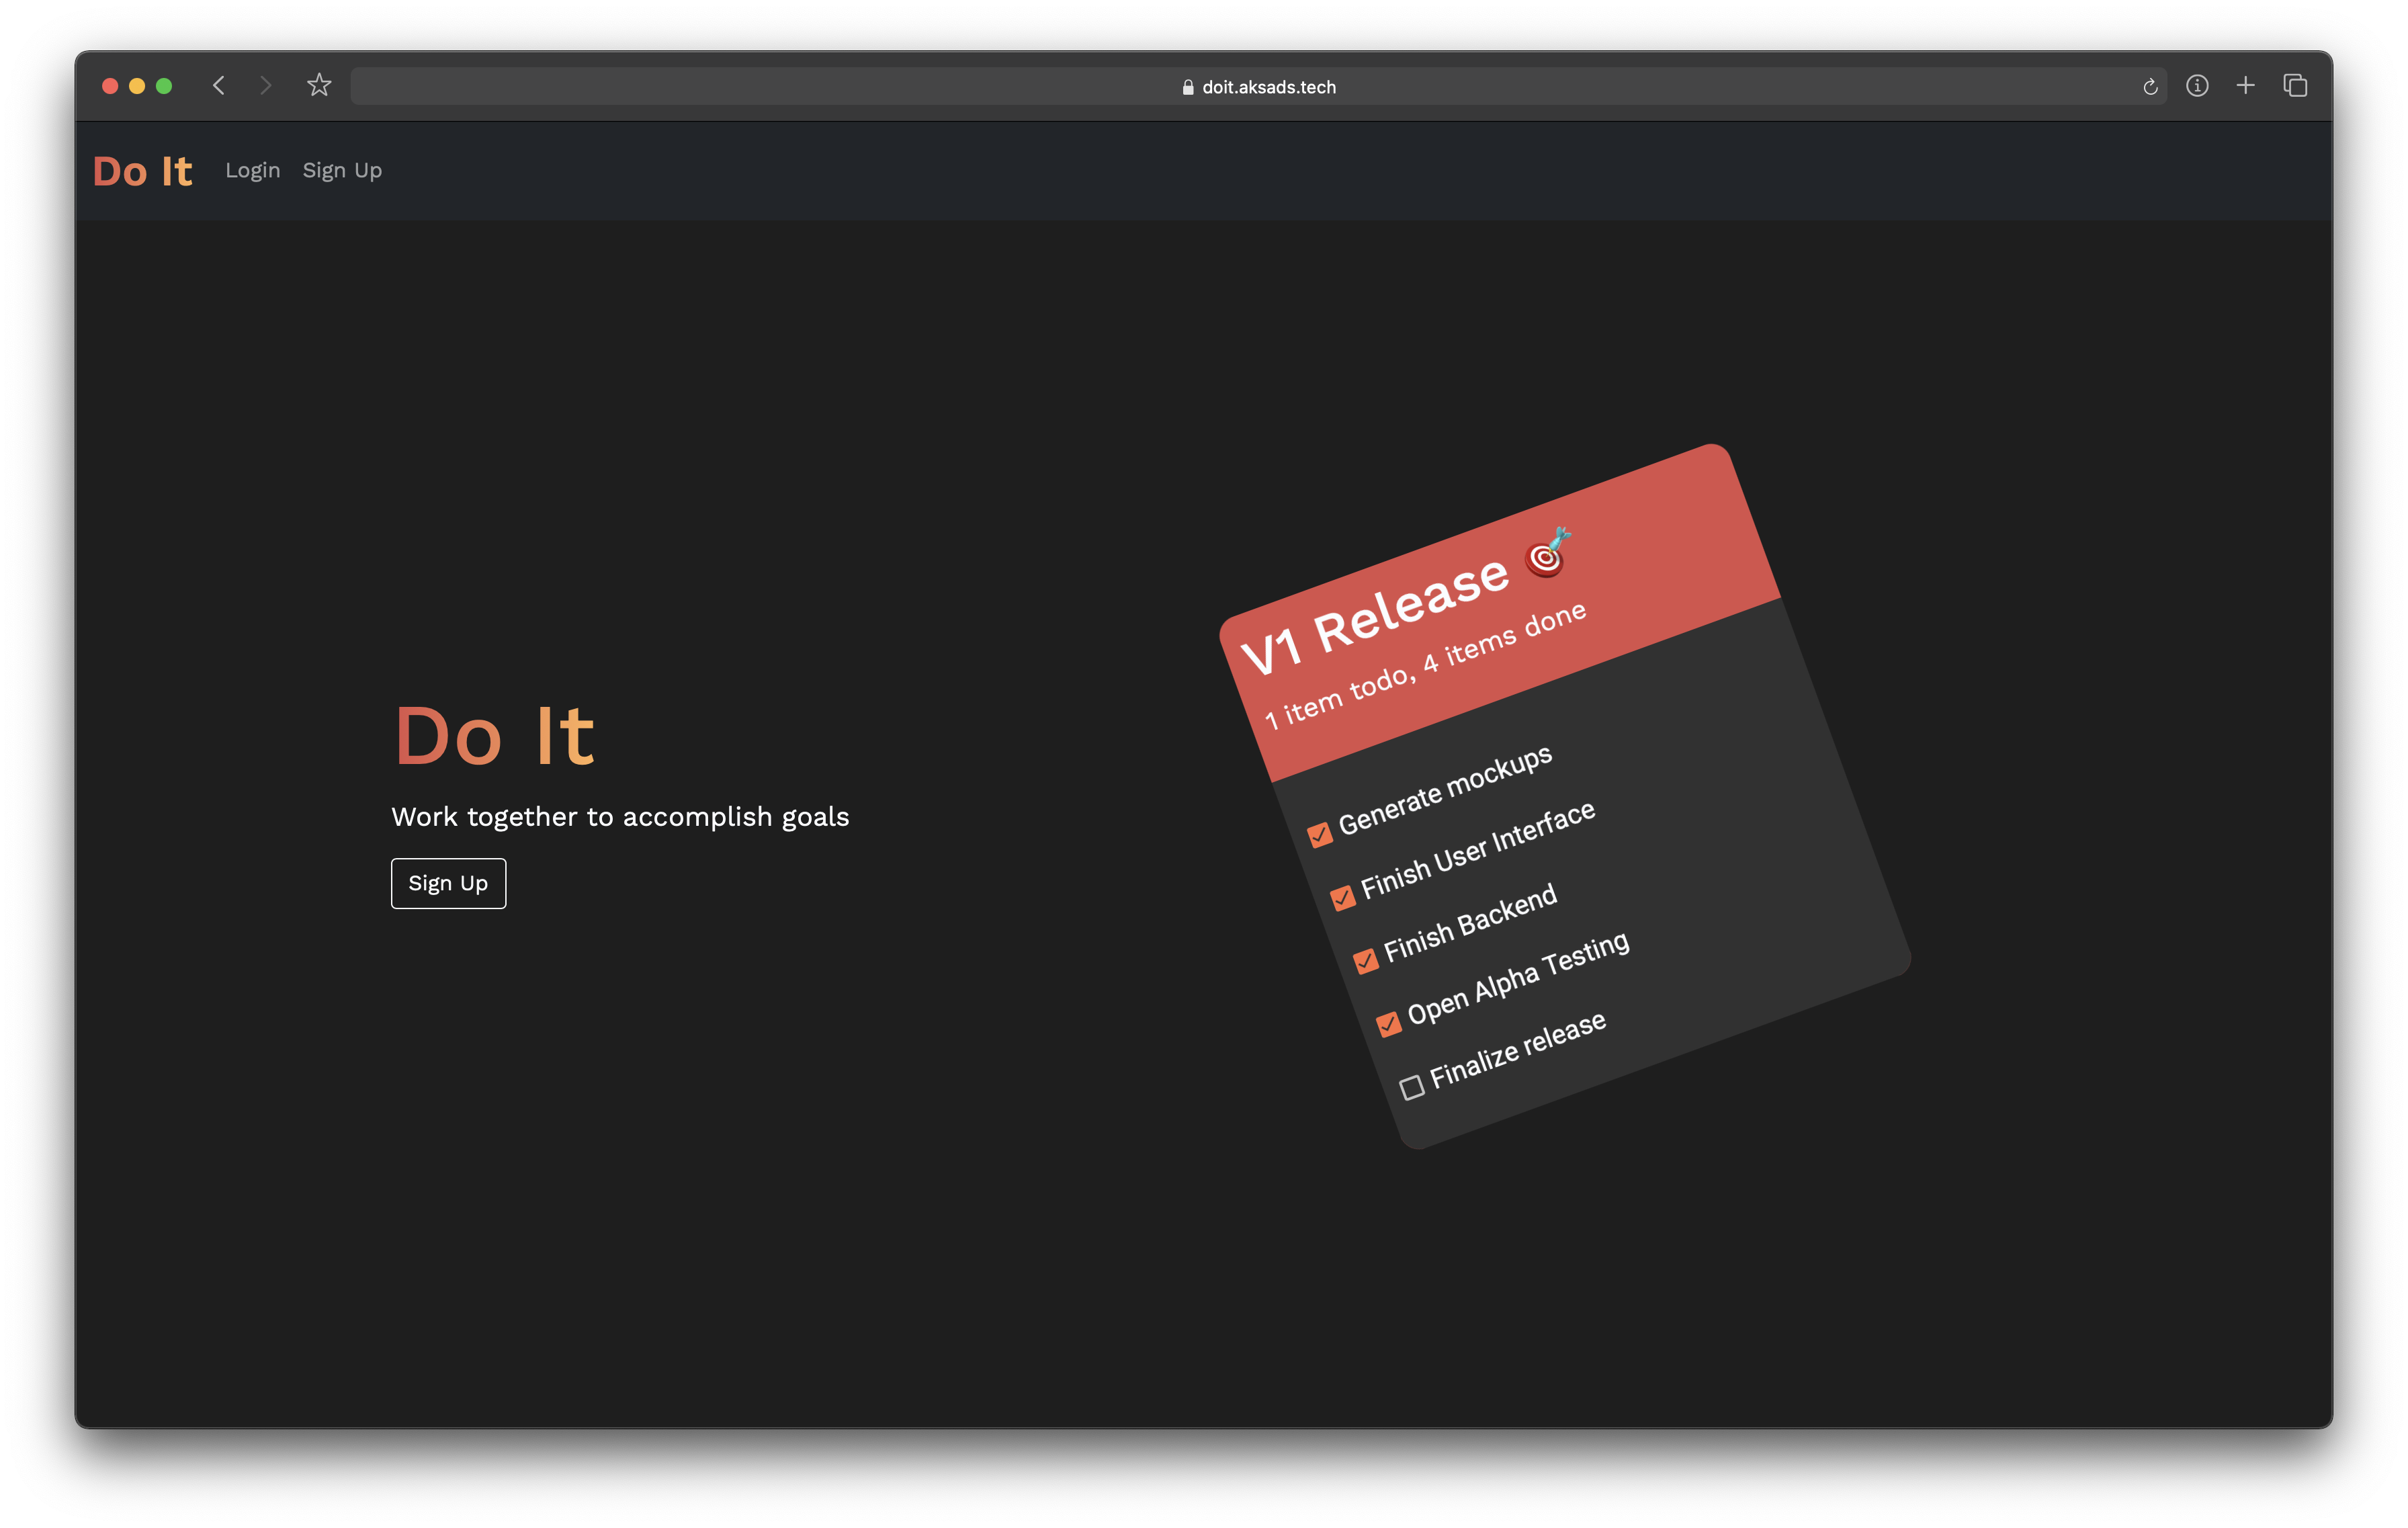Click the browser back arrow
This screenshot has height=1528, width=2408.
pos(219,86)
